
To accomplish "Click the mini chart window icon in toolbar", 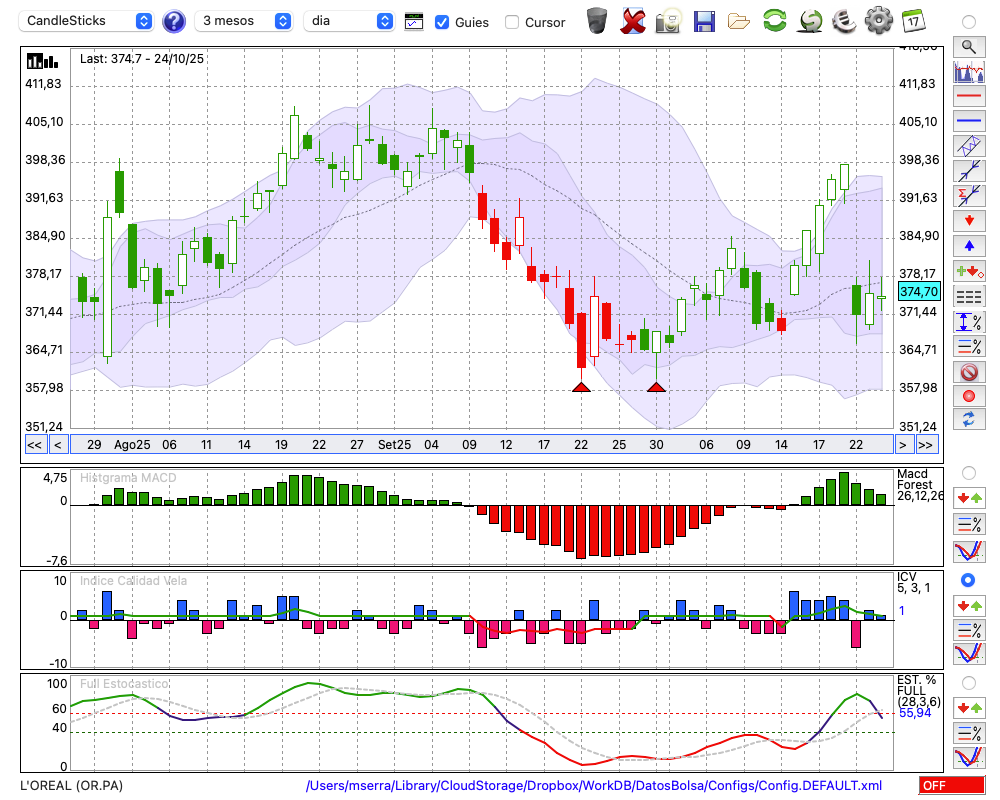I will point(414,22).
